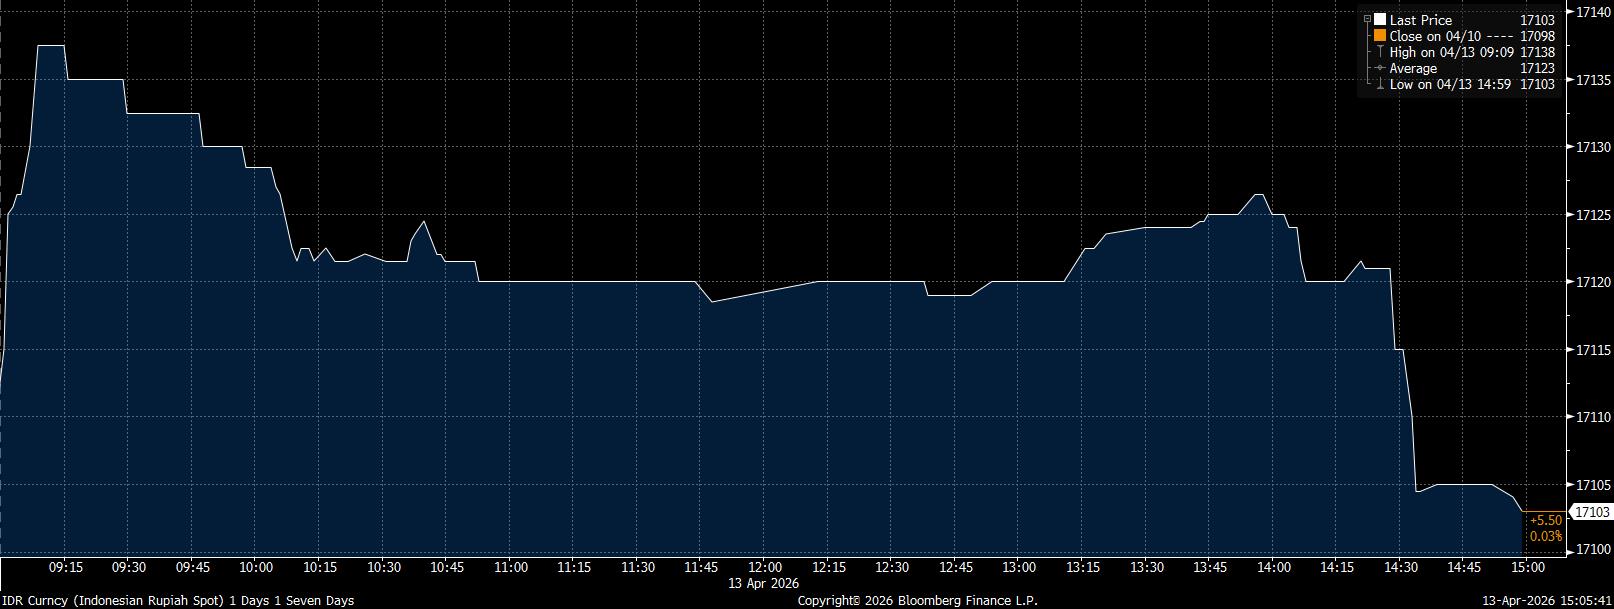Click the 09:15 time axis label
Viewport: 1614px width, 609px height.
tap(66, 568)
